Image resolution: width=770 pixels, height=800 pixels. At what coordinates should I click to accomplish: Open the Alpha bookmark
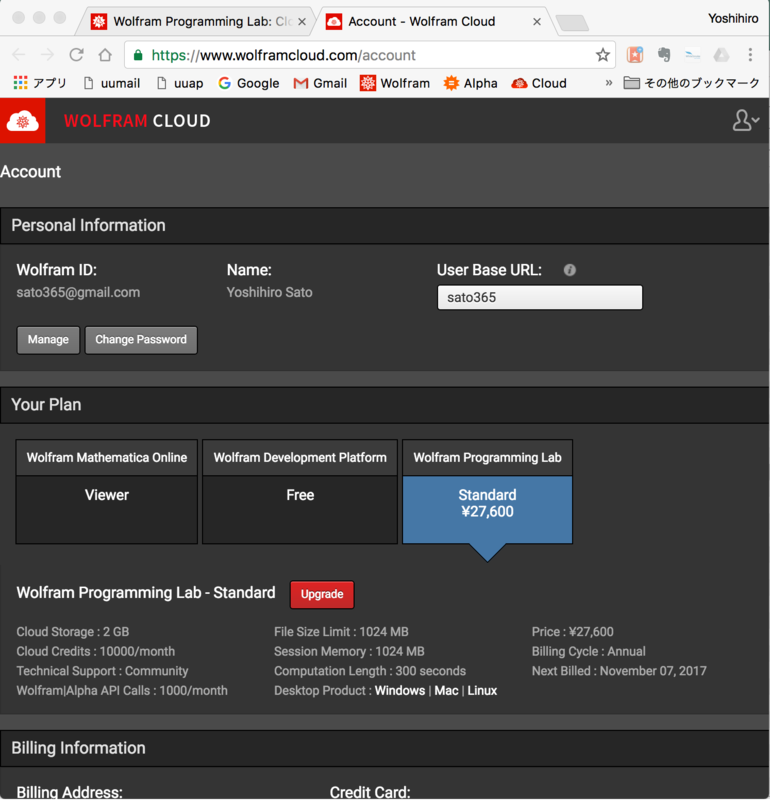pyautogui.click(x=470, y=83)
